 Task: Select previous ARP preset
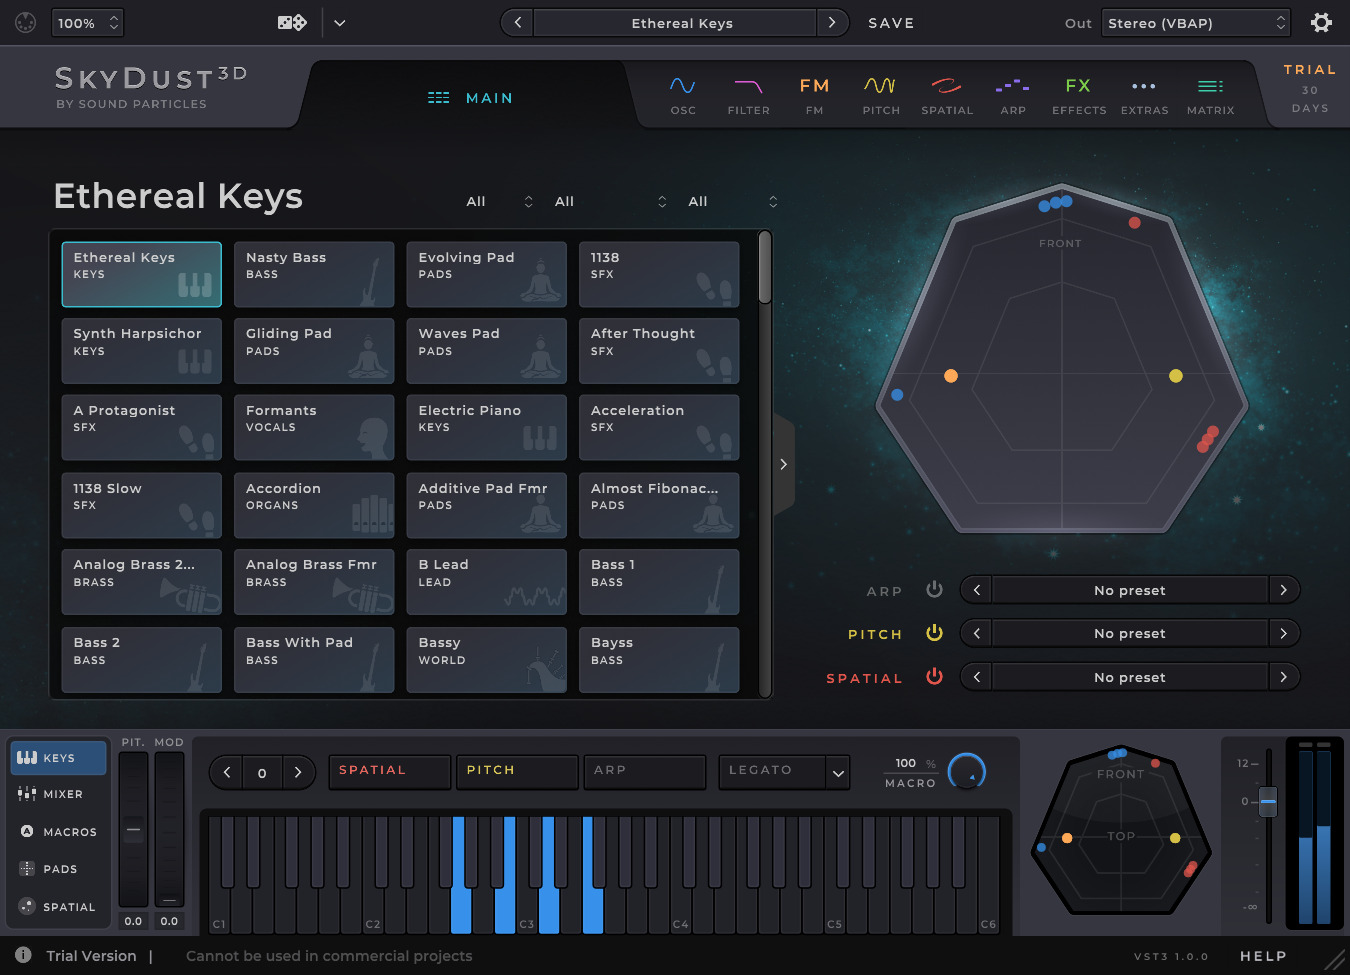(976, 590)
